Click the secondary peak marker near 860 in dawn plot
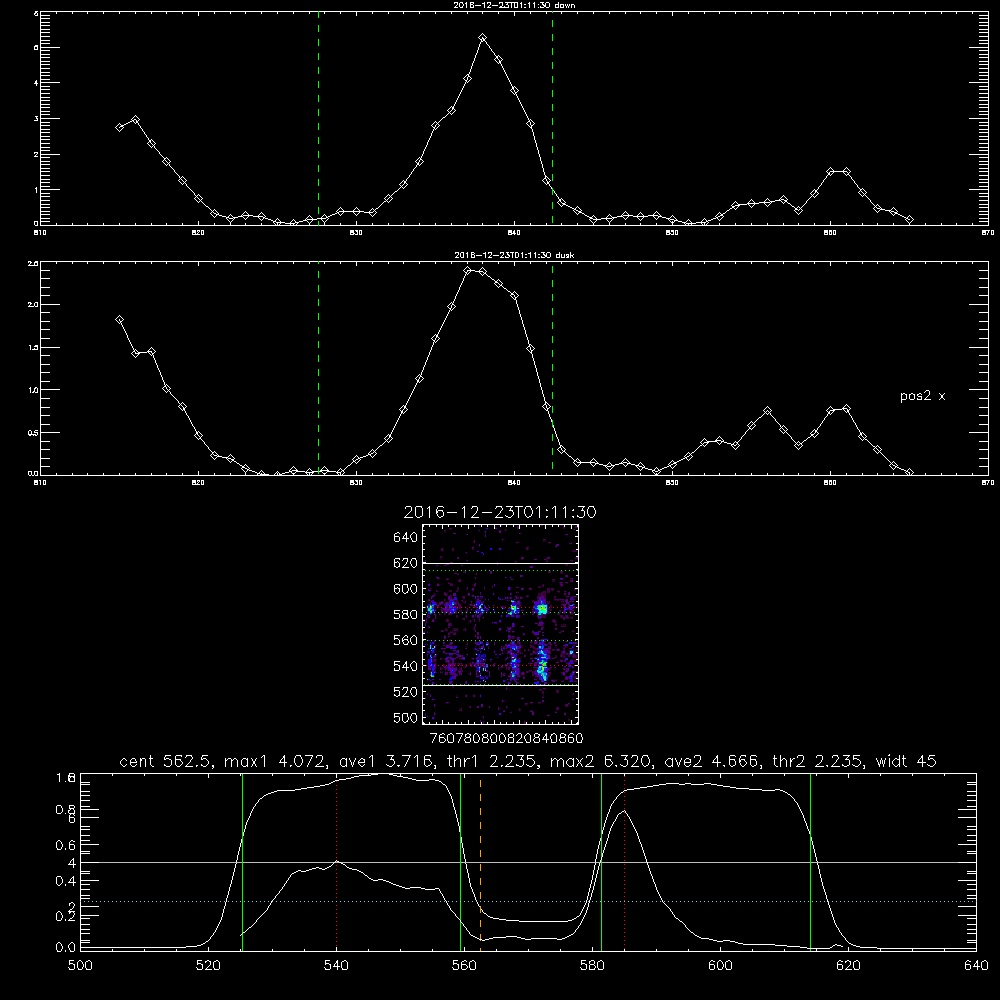The width and height of the screenshot is (1000, 1000). coord(830,172)
